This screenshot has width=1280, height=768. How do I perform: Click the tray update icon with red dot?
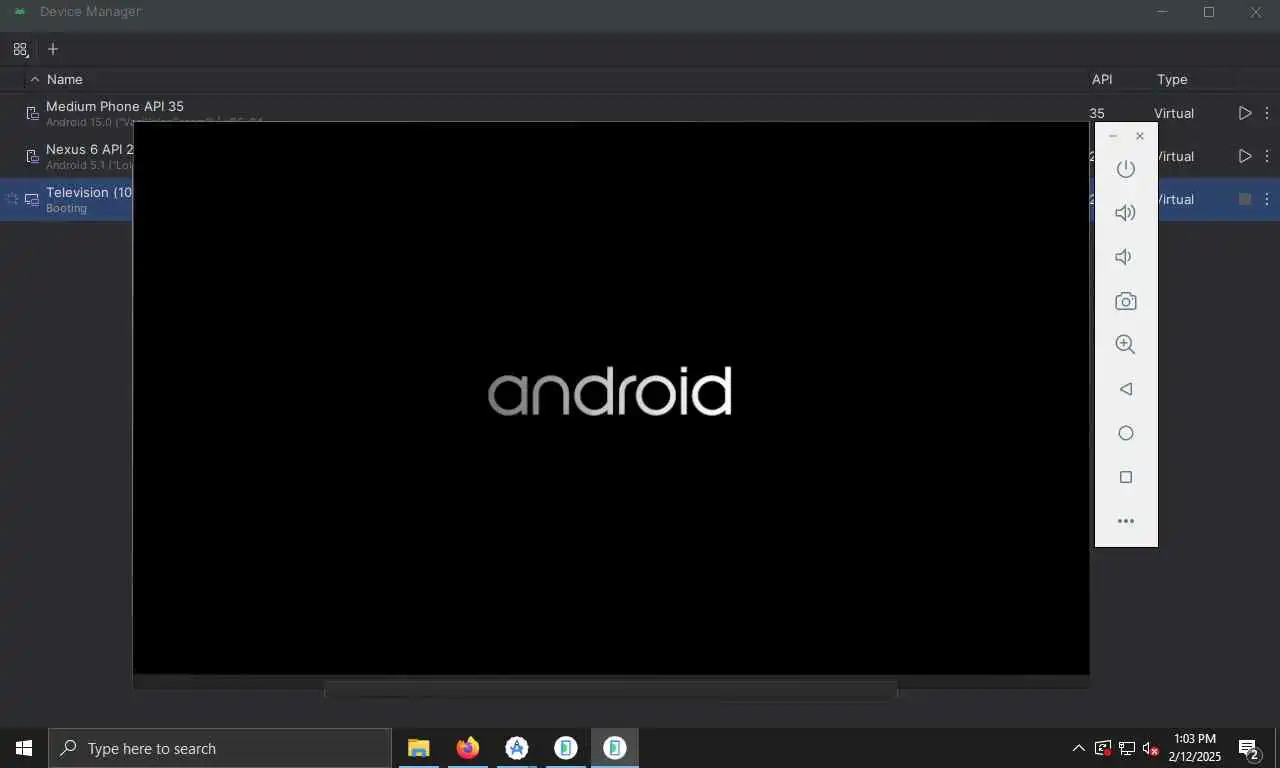[1103, 748]
